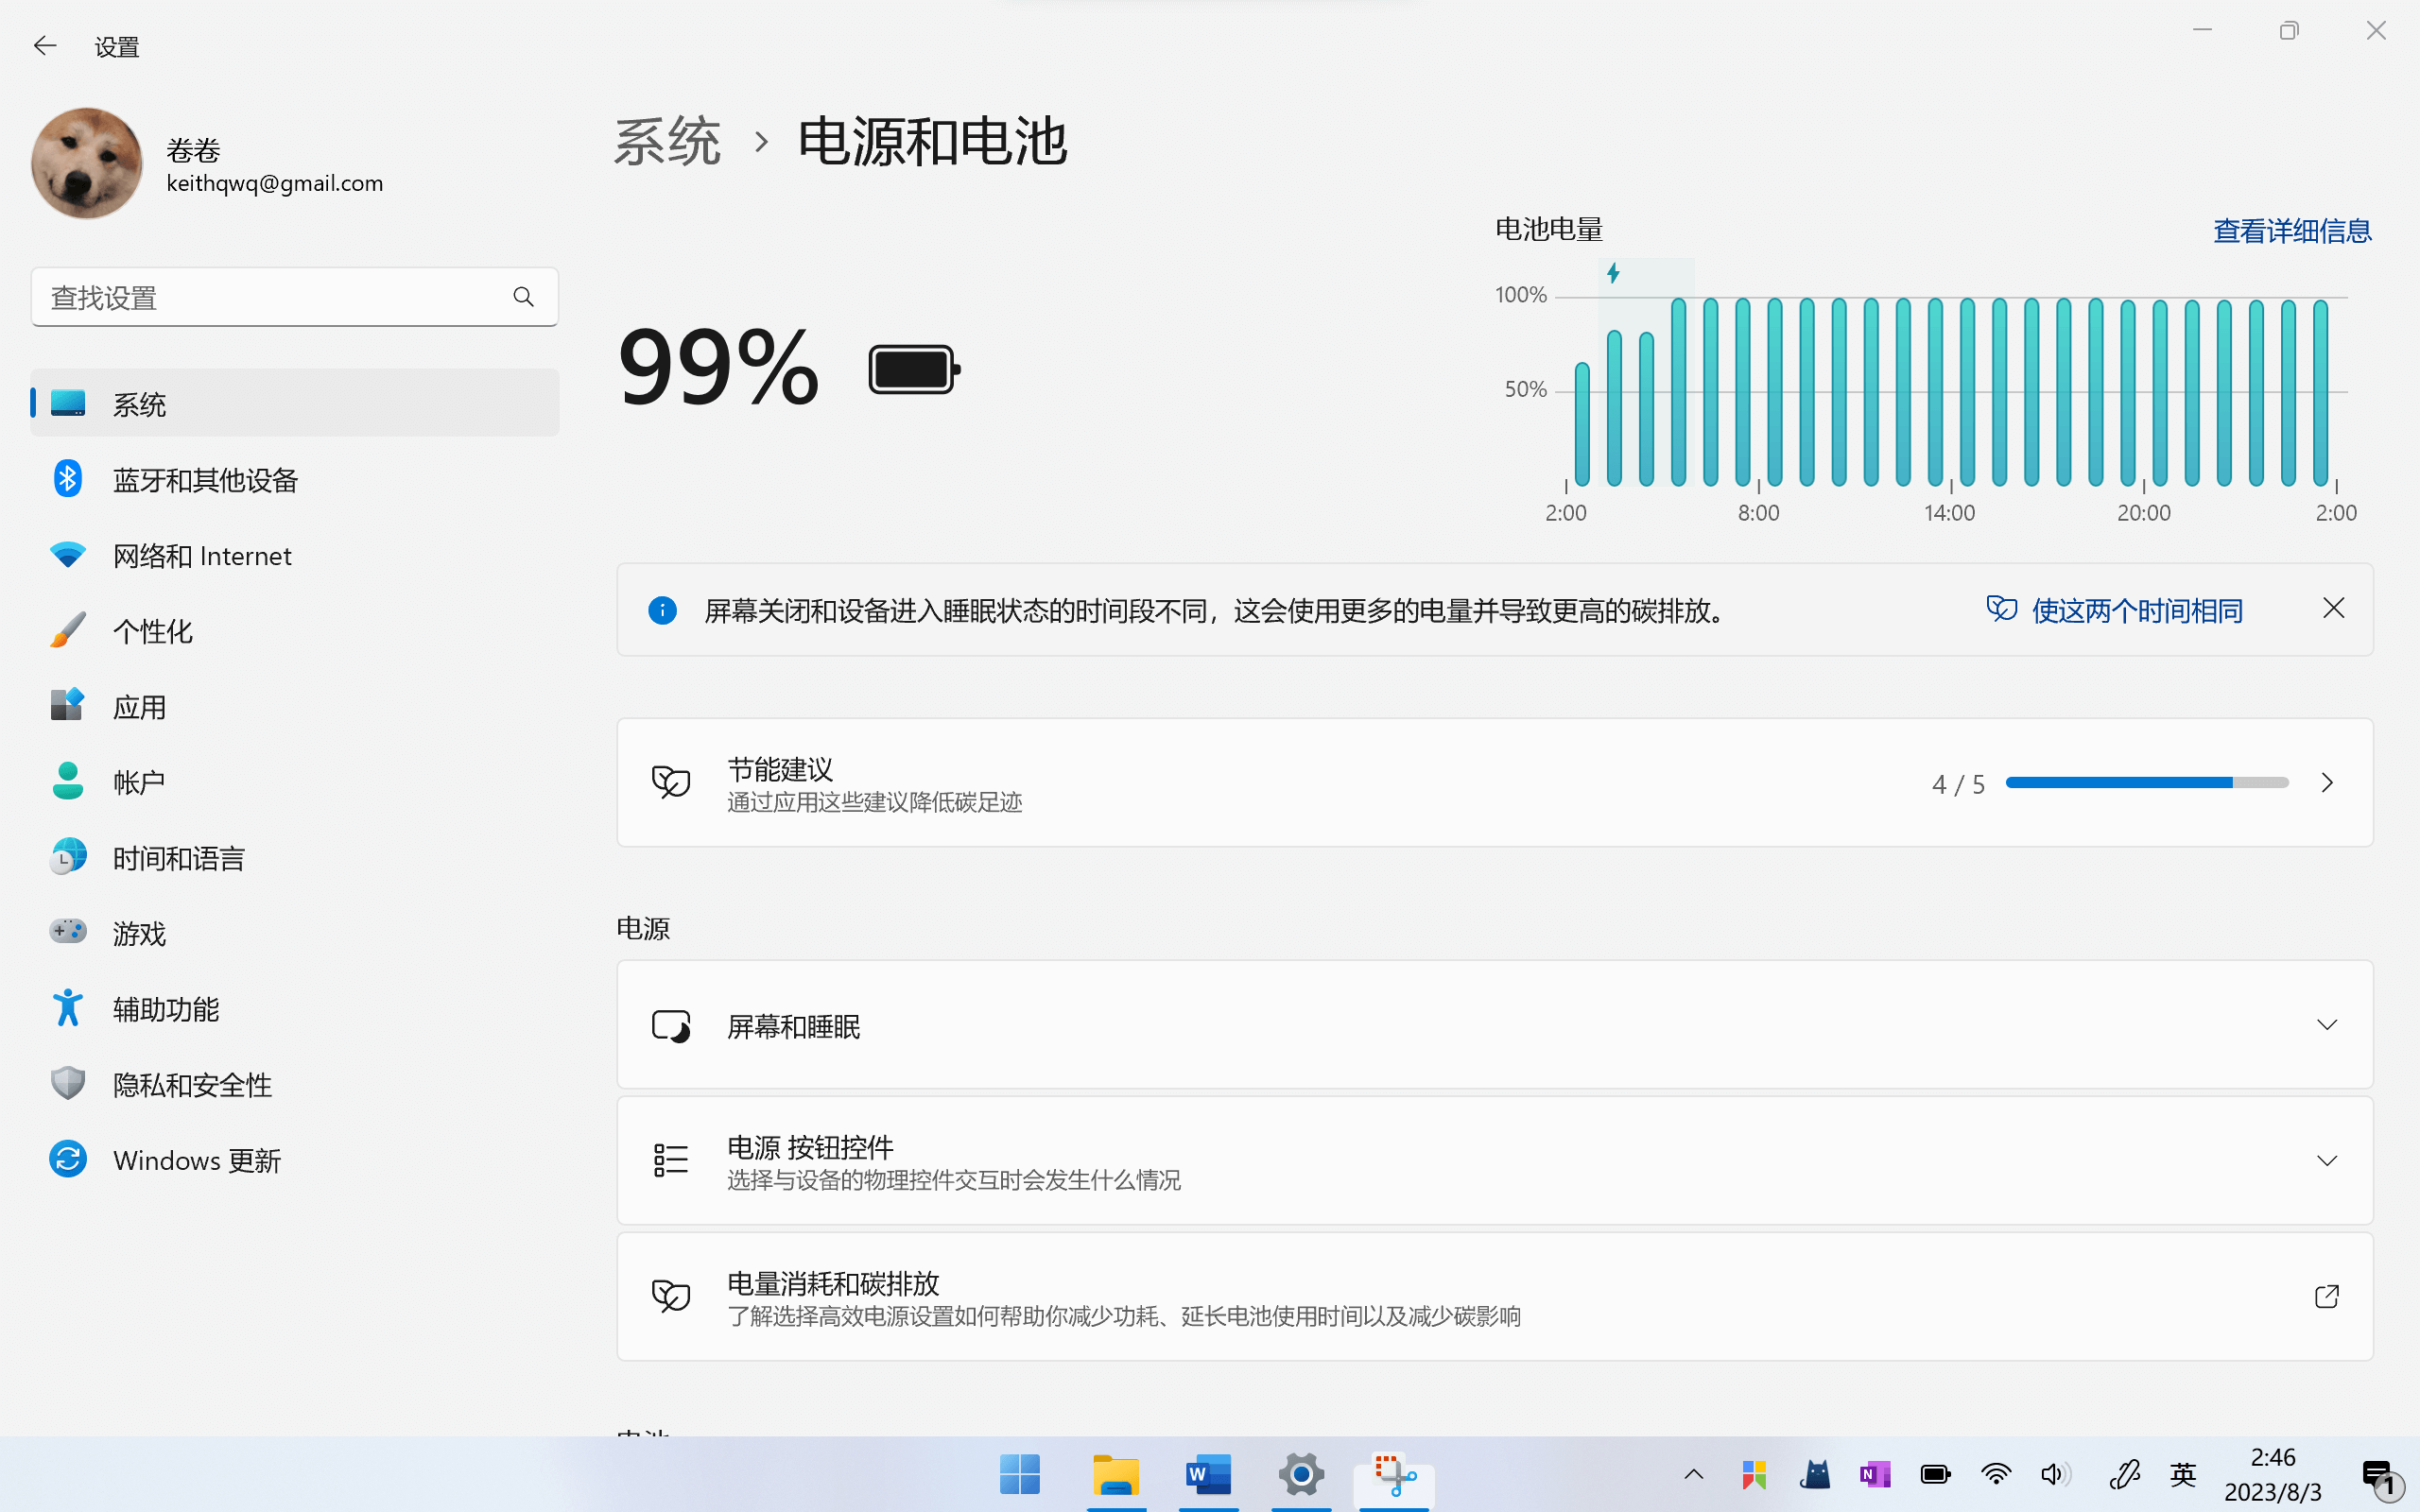Open Windows 更新 from sidebar

(x=196, y=1160)
